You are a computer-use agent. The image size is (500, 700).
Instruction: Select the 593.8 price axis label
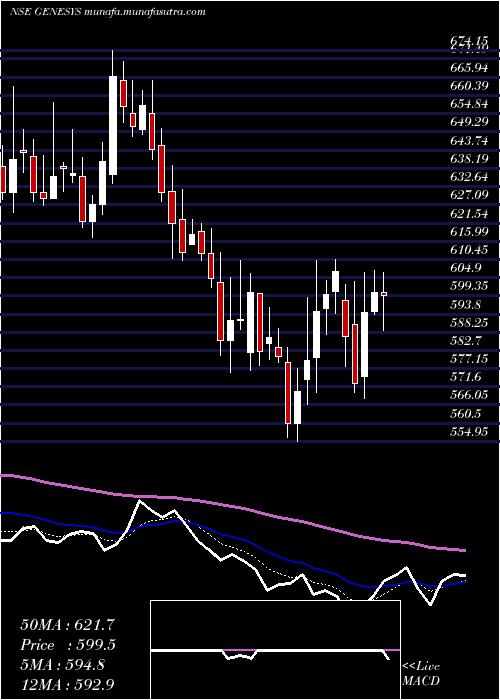[x=466, y=304]
